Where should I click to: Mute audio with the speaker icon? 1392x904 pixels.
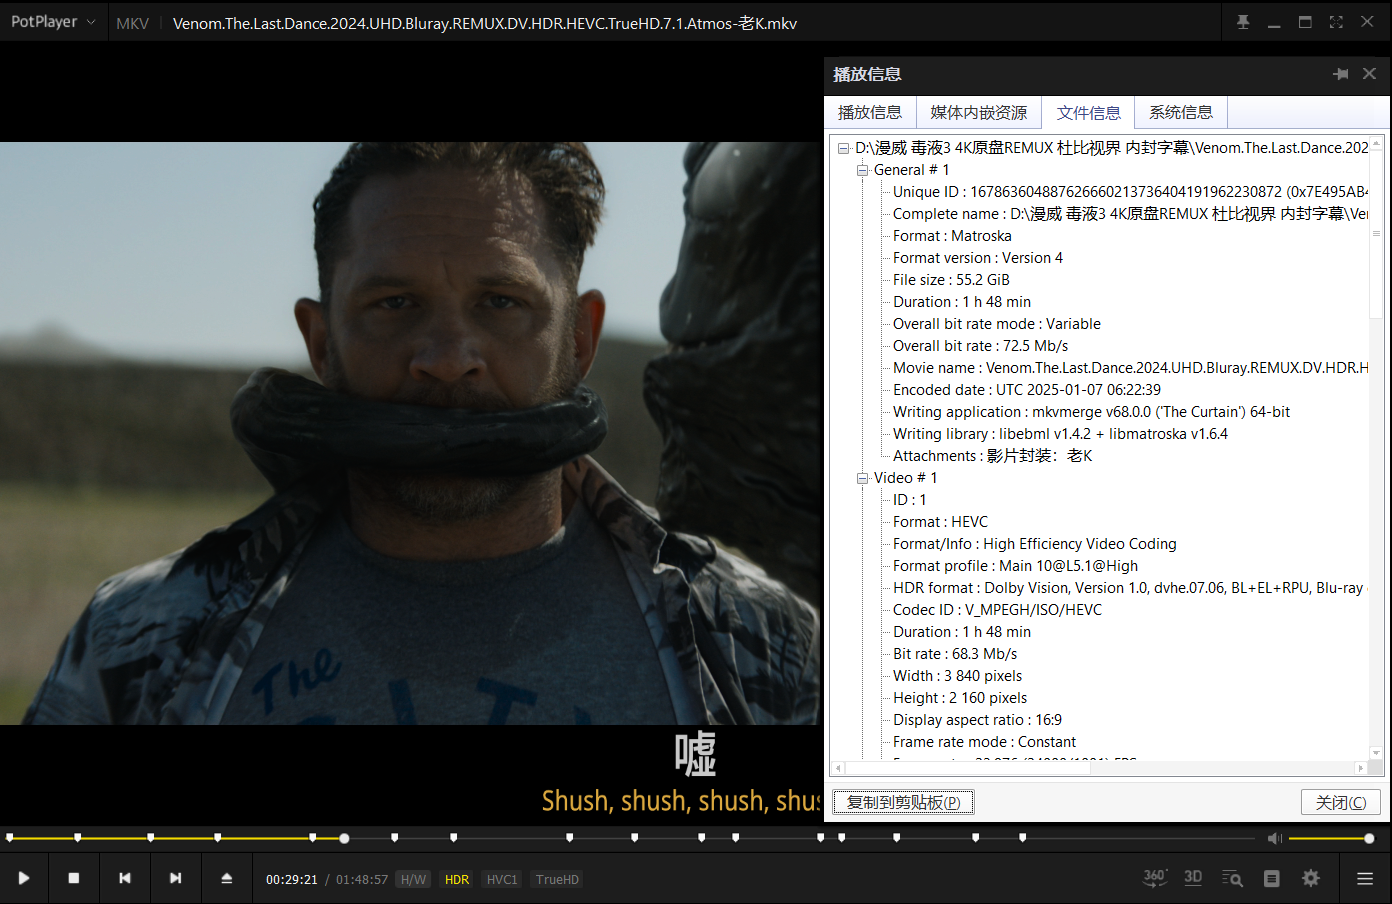click(x=1275, y=838)
